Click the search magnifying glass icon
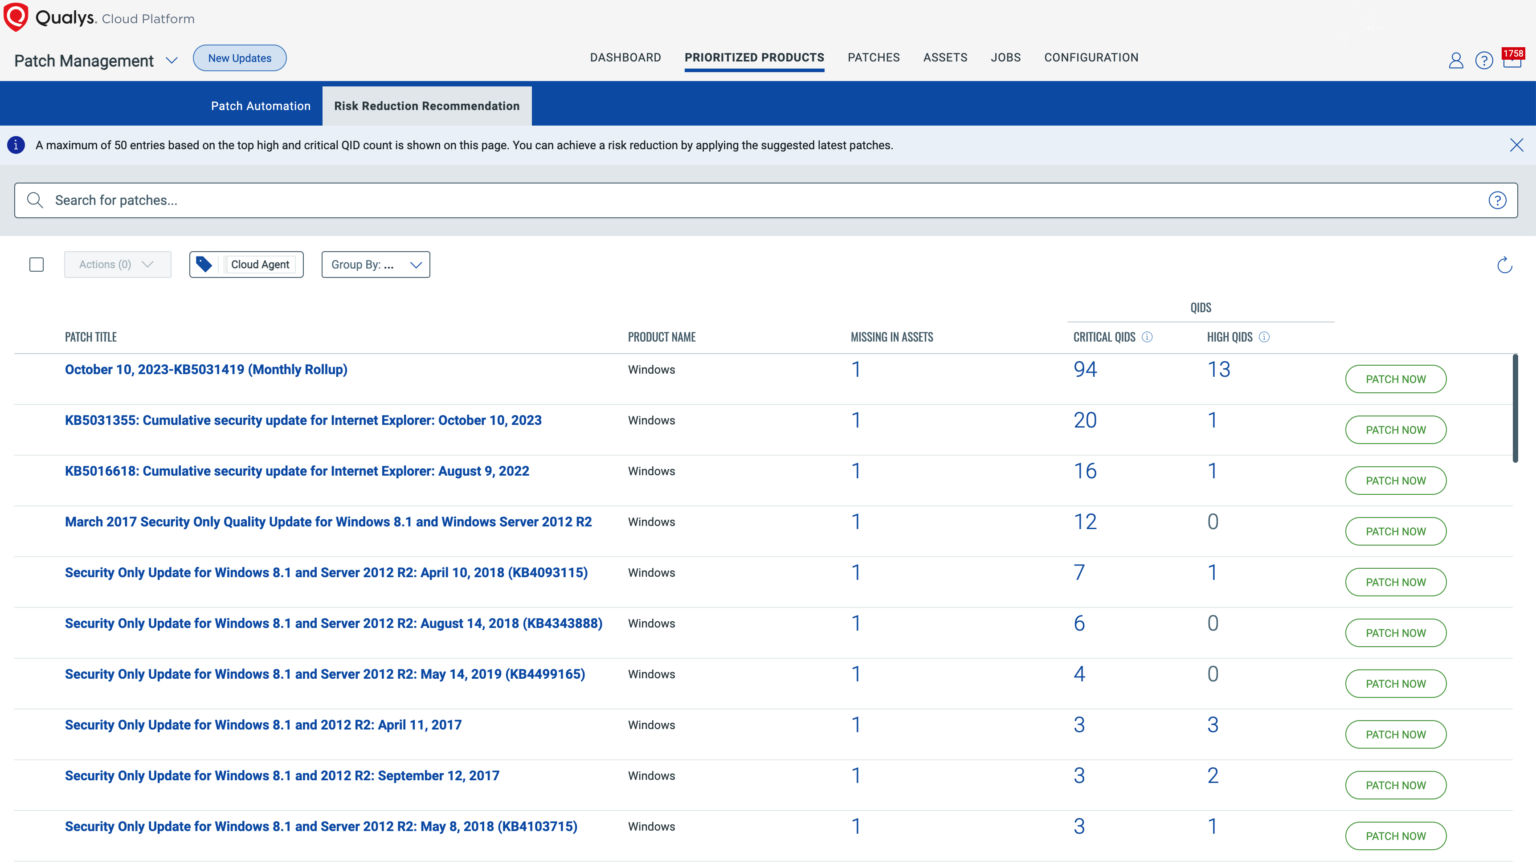1536x864 pixels. 34,199
